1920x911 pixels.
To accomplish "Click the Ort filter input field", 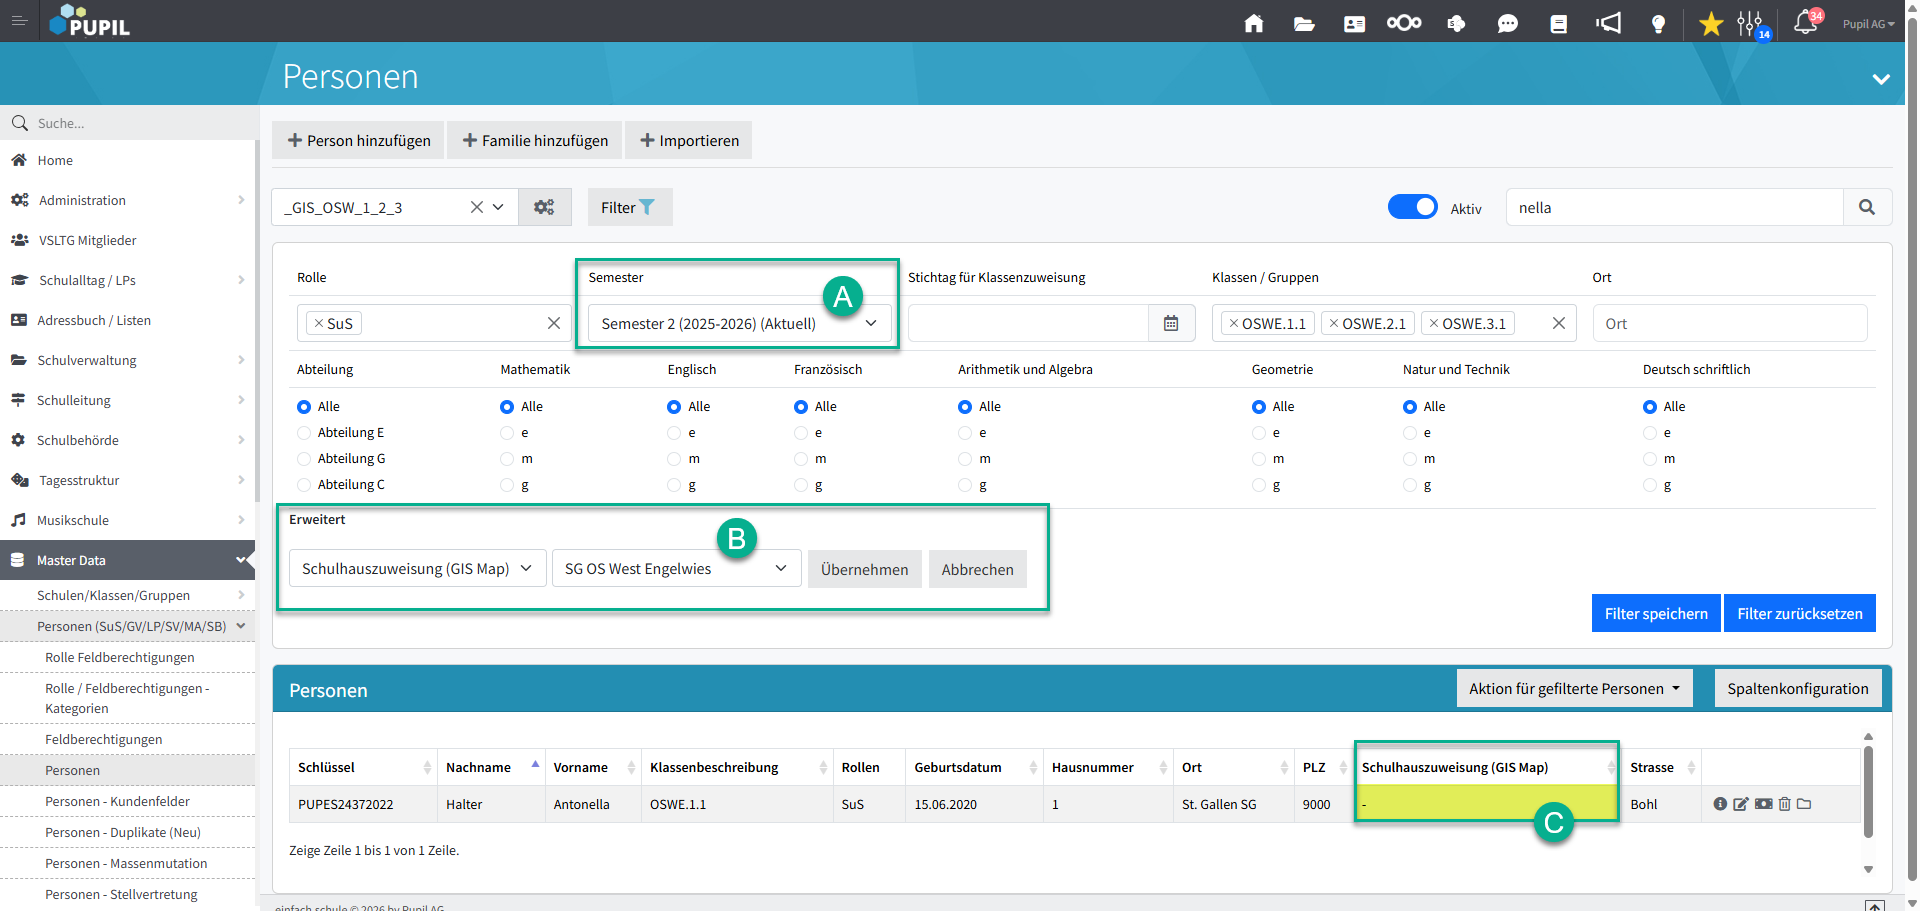I will 1729,324.
